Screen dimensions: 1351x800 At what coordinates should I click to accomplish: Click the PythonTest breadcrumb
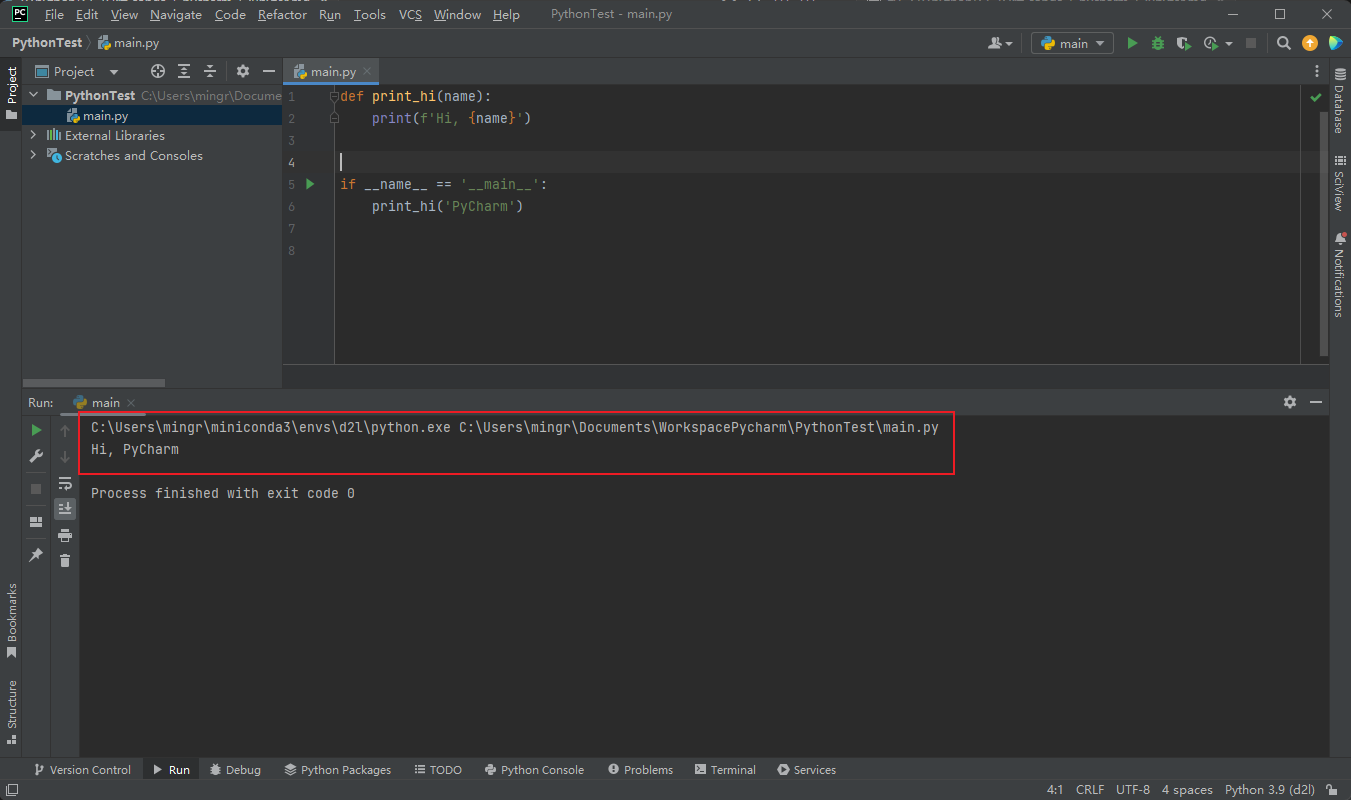point(47,43)
